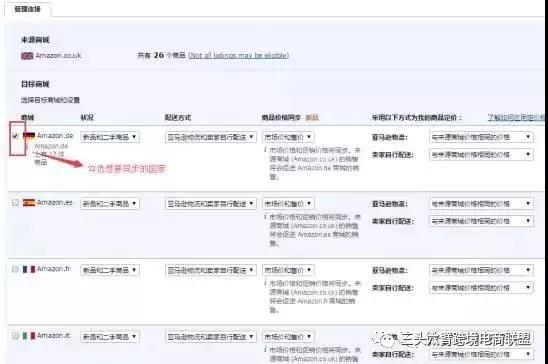548x364 pixels.
Task: Click the Spanish flag next to Amazon.es
Action: (x=29, y=202)
